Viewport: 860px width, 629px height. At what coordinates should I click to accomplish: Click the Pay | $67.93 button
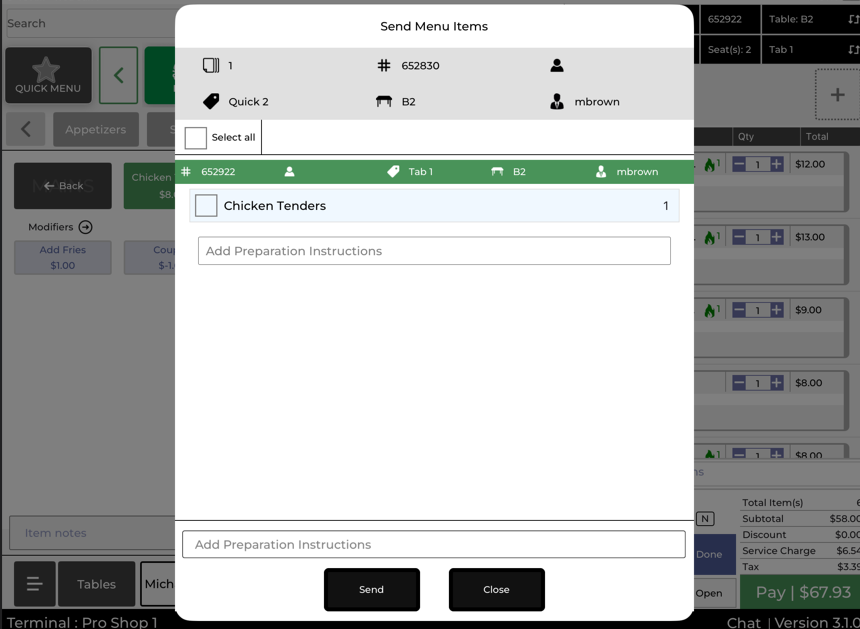[800, 592]
